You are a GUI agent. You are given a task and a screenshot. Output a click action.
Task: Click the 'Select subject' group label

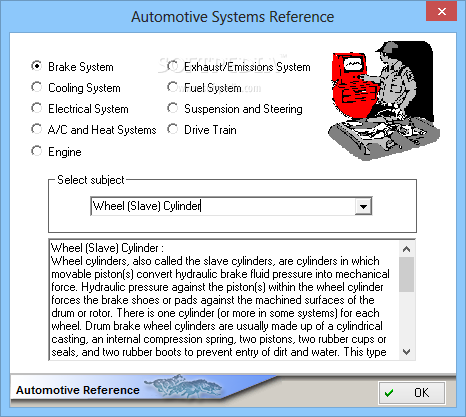click(x=91, y=180)
